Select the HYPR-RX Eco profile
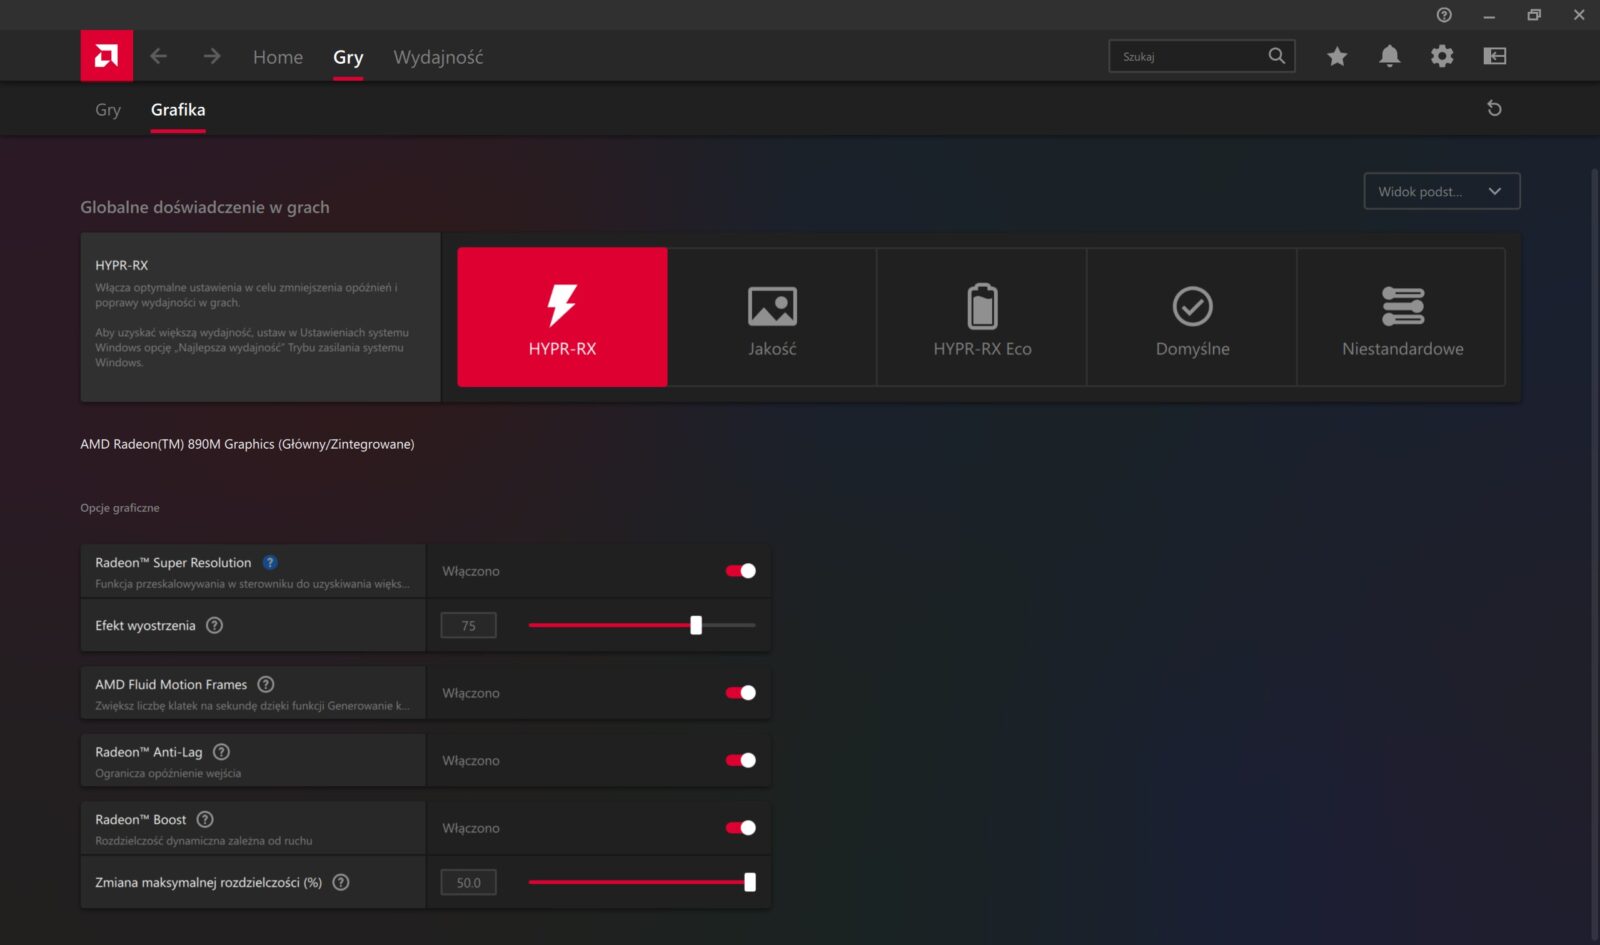Viewport: 1600px width, 945px height. [982, 317]
